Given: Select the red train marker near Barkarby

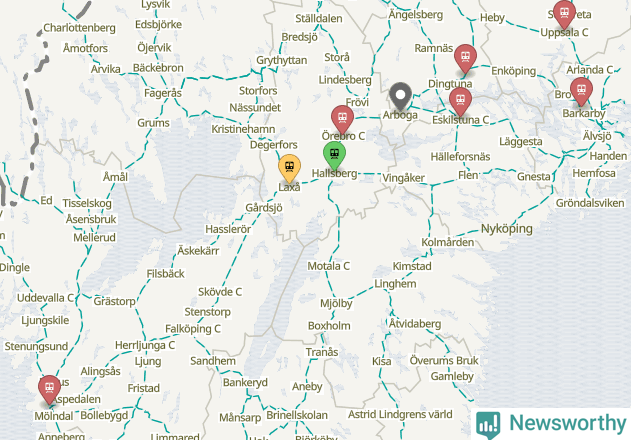Looking at the screenshot, I should click(x=581, y=91).
